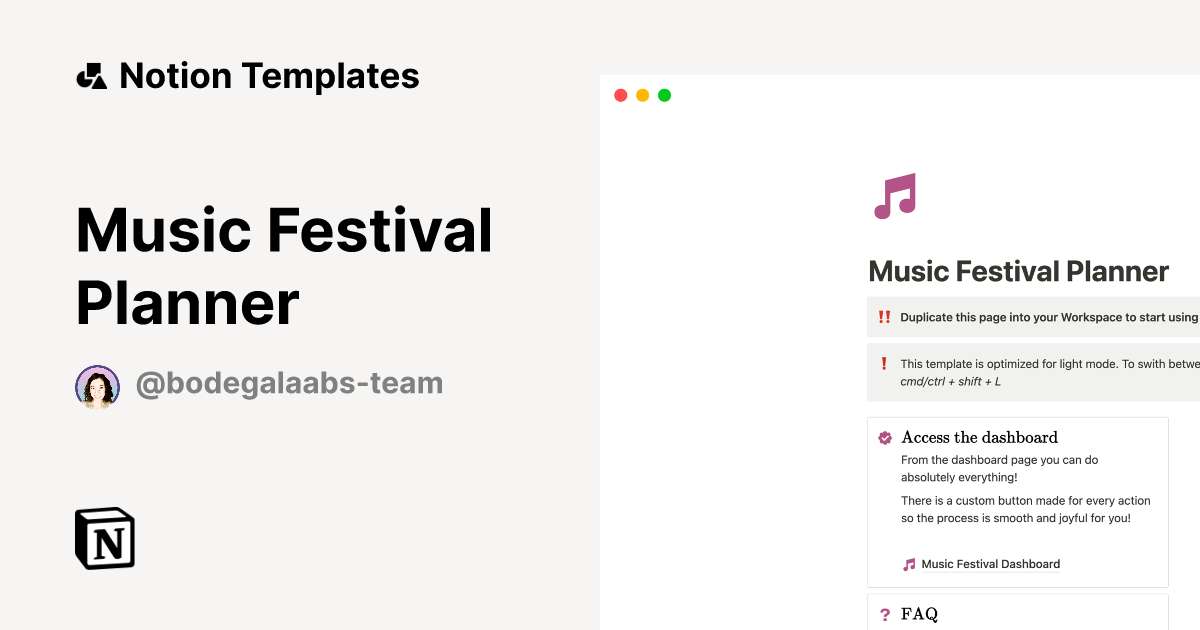Screen dimensions: 1200x630
Task: Open the Music Festival Dashboard page link
Action: [990, 563]
